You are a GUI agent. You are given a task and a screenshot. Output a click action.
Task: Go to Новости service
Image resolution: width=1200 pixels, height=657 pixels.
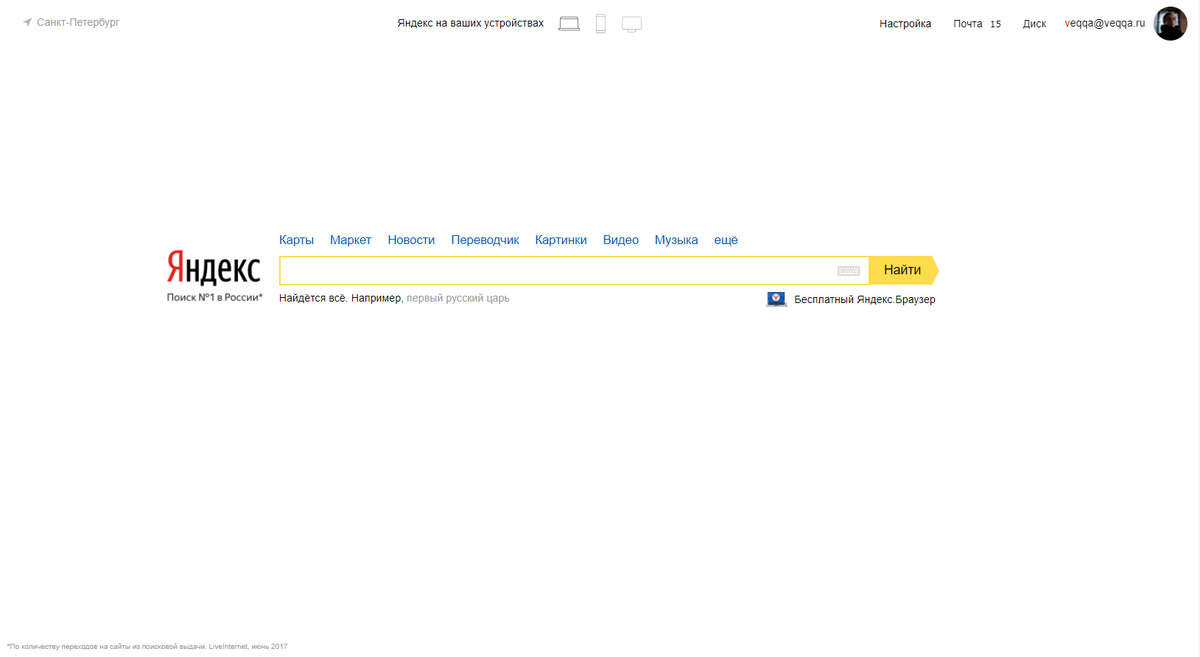tap(411, 240)
